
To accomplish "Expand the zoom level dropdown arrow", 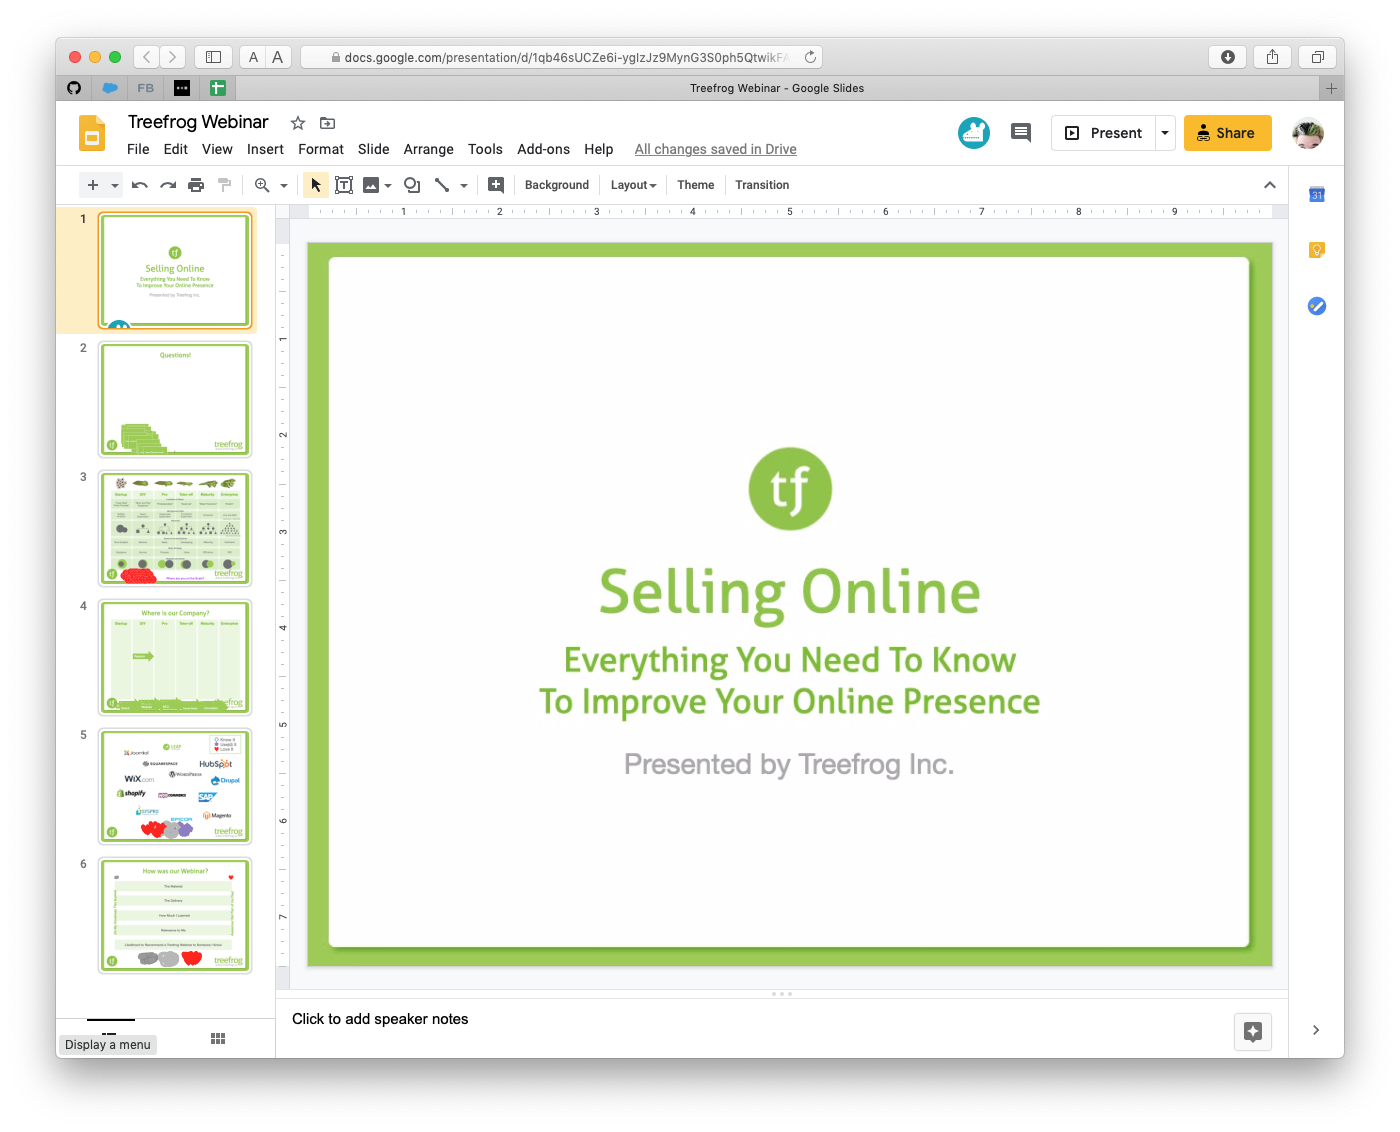I will [284, 186].
